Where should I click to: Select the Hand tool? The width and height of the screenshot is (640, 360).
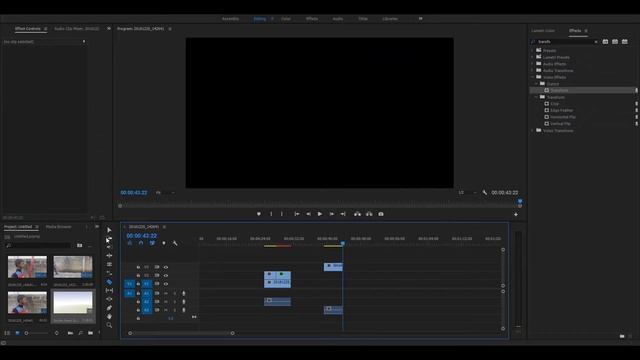pos(109,316)
